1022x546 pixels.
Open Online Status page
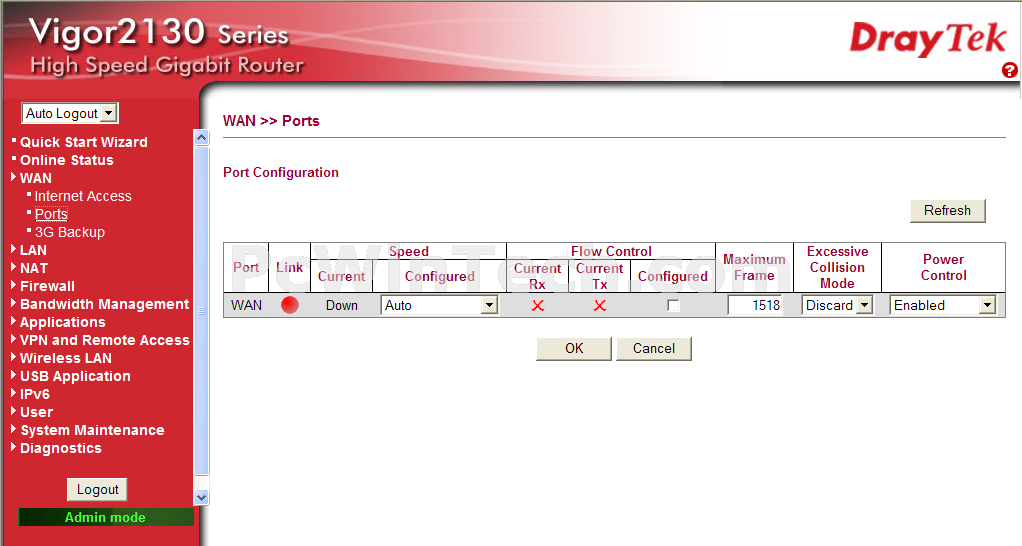[66, 160]
